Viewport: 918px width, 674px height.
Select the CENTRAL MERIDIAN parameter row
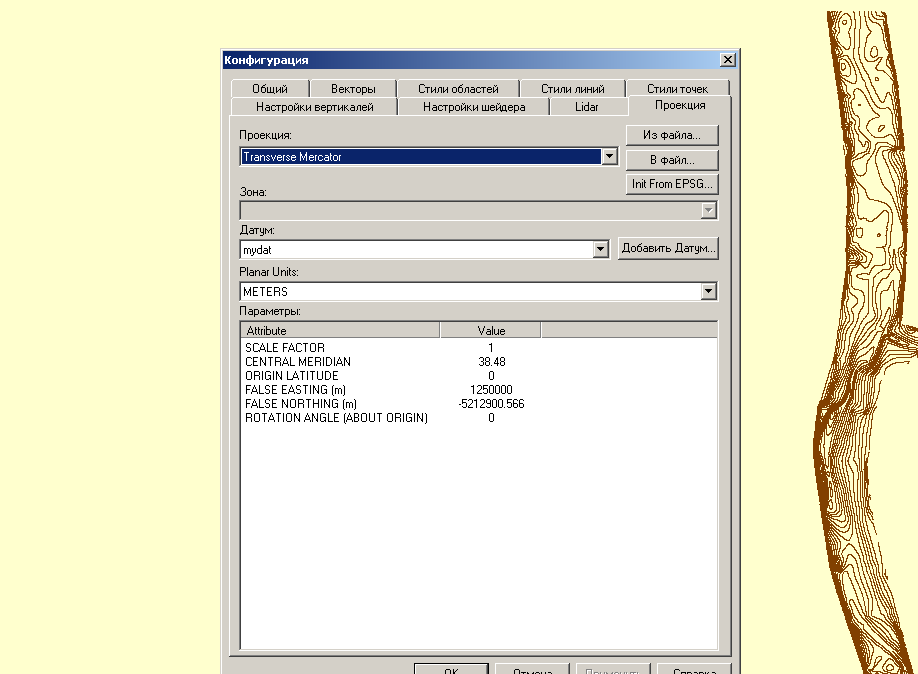coord(298,362)
